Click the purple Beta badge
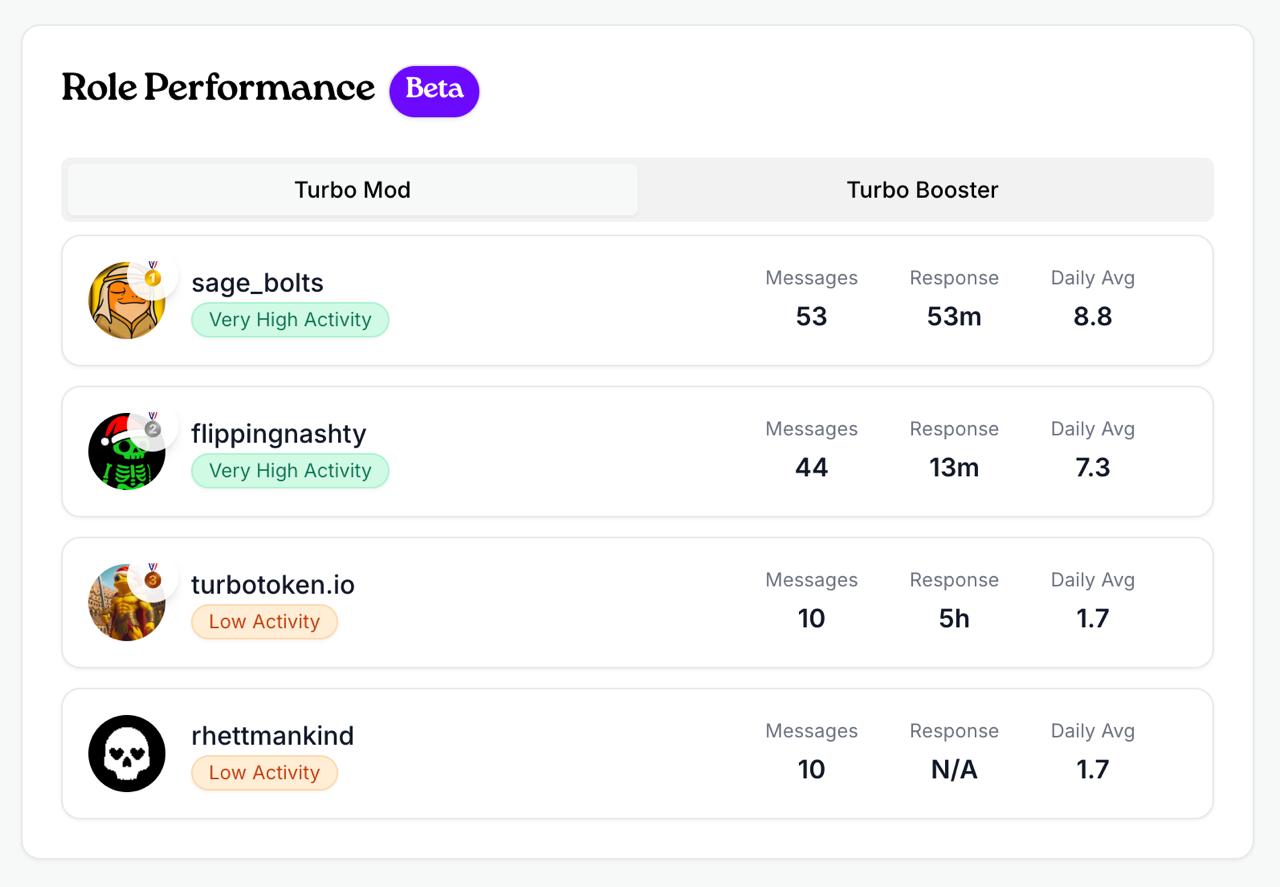Image resolution: width=1280 pixels, height=887 pixels. (434, 90)
